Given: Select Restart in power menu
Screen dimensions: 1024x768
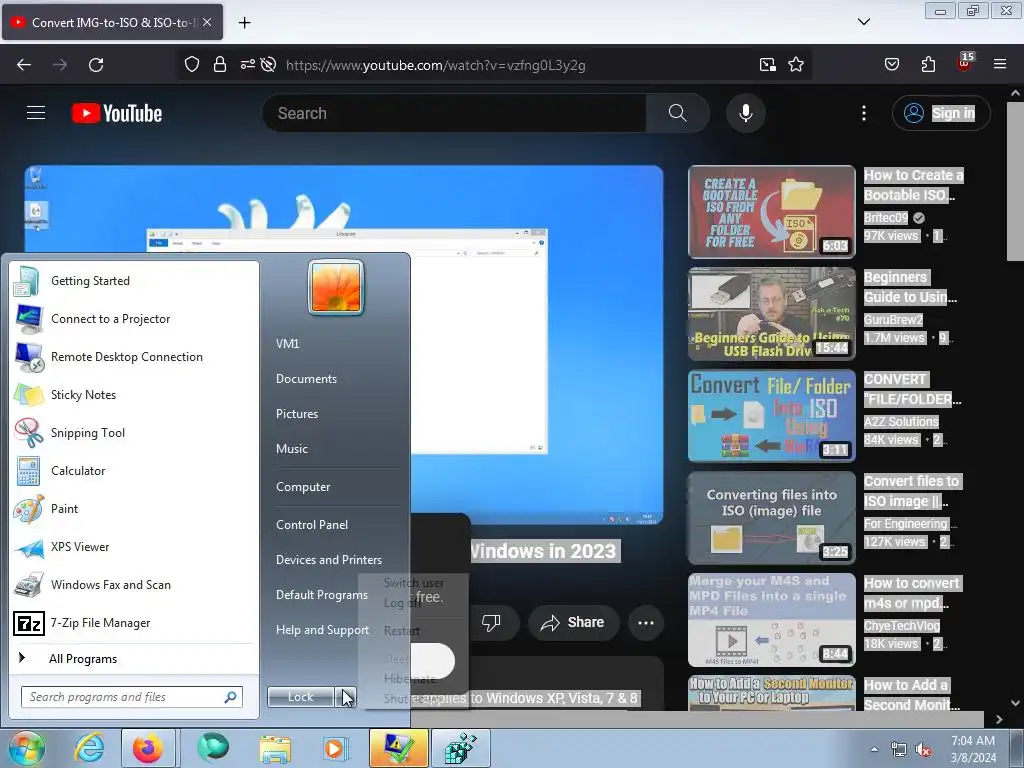Looking at the screenshot, I should 402,631.
